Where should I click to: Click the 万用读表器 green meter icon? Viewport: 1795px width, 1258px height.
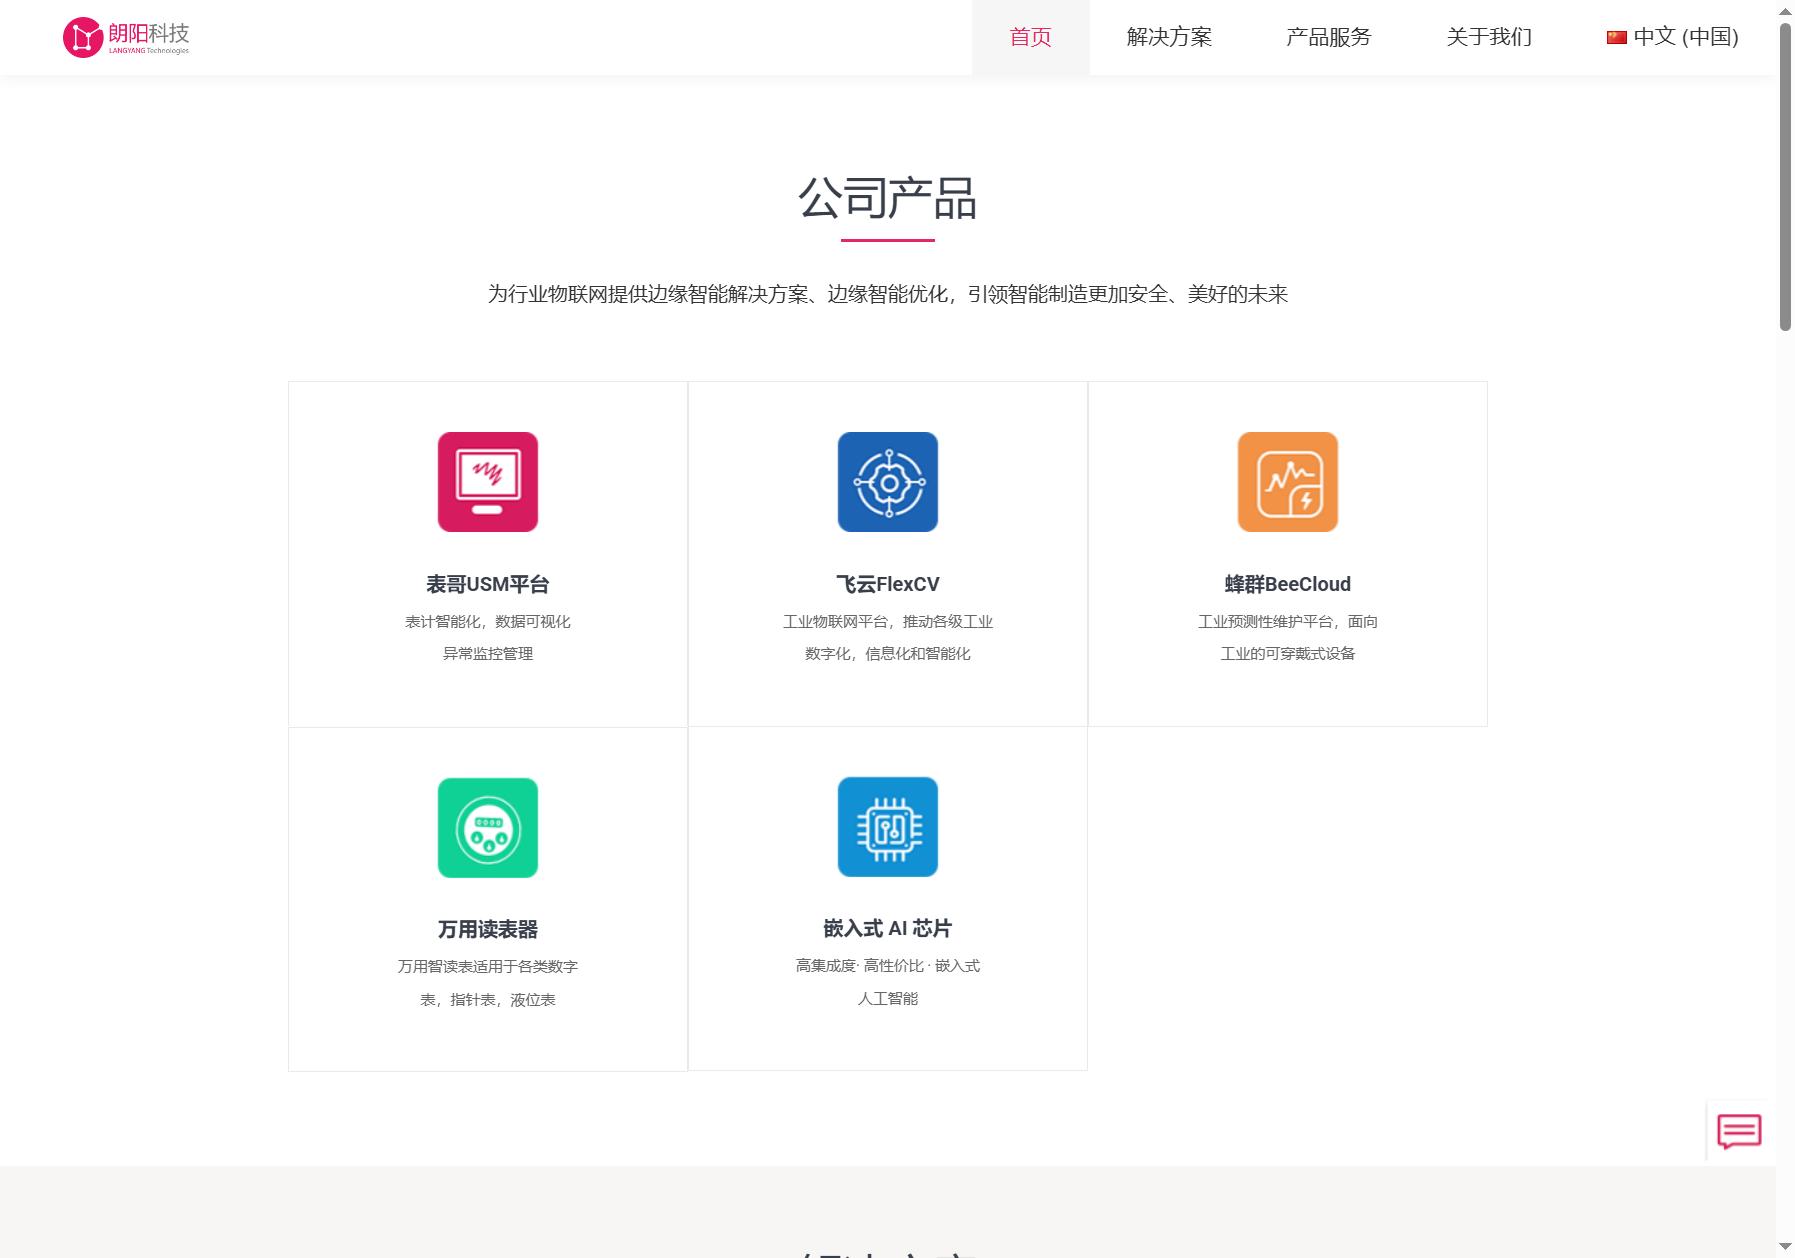[x=488, y=828]
